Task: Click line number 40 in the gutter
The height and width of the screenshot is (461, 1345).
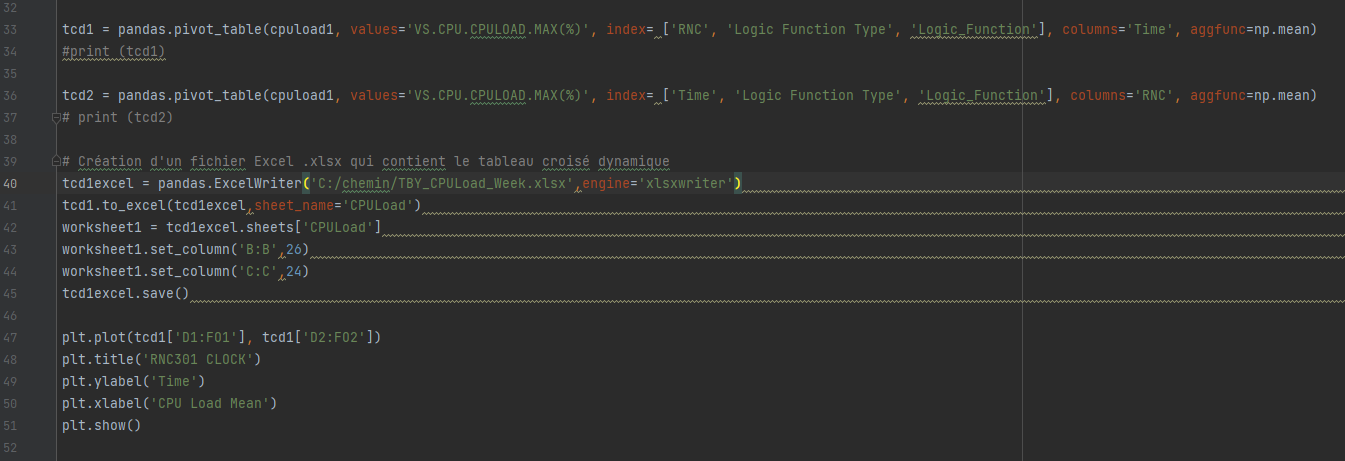Action: [x=10, y=183]
